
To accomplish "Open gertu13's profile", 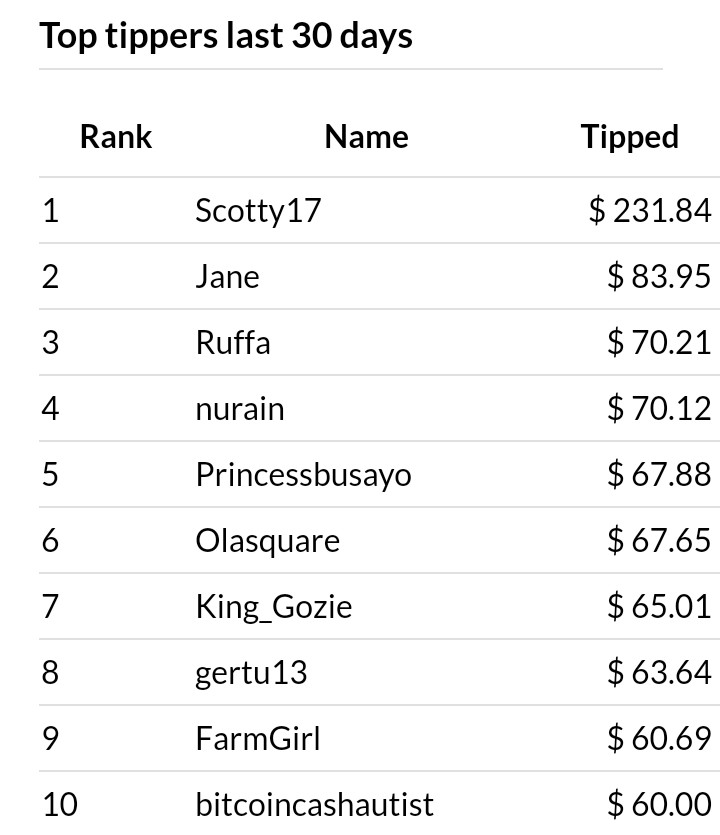I will coord(251,673).
